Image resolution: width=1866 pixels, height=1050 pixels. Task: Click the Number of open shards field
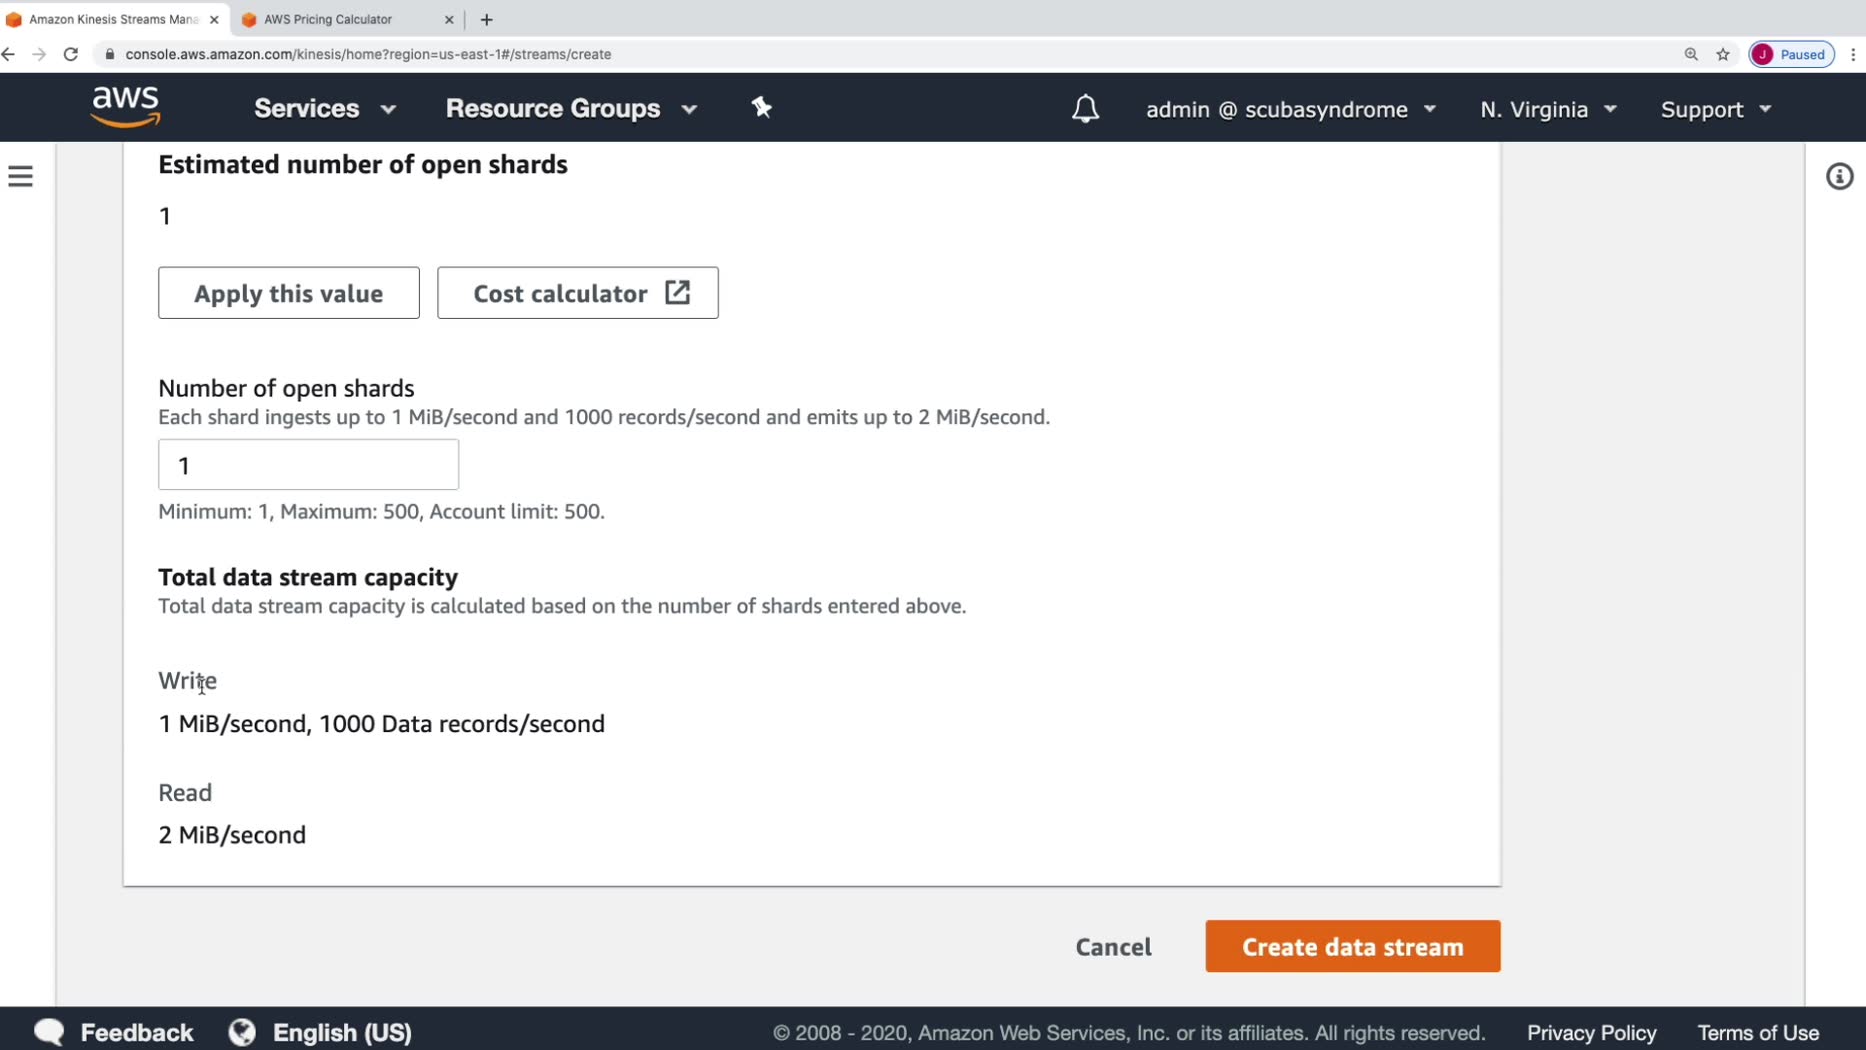coord(308,465)
